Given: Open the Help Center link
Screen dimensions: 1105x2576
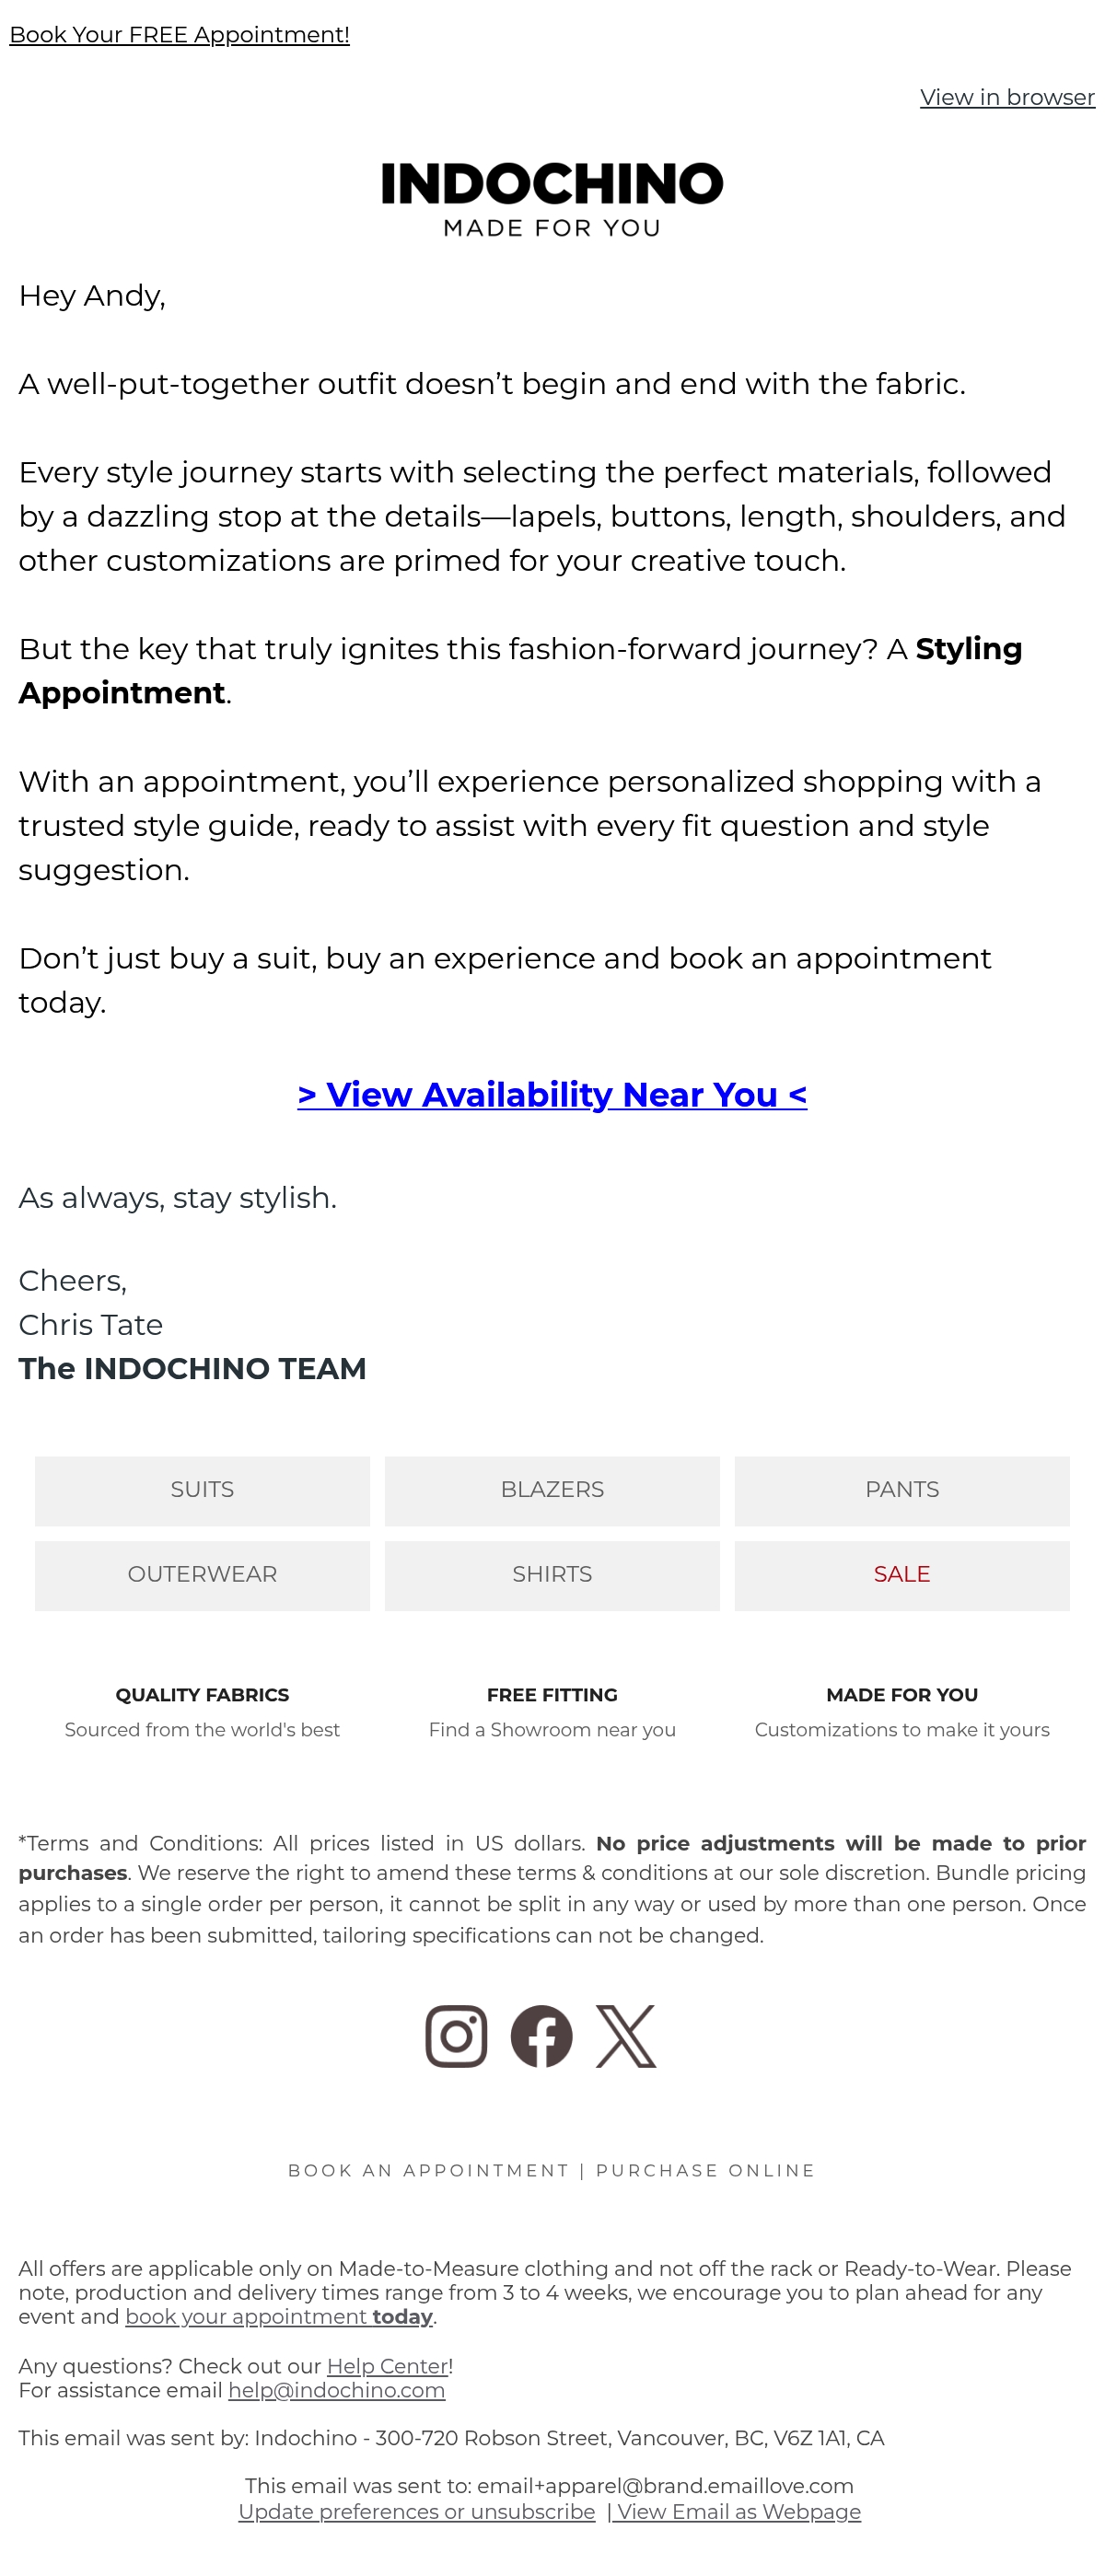Looking at the screenshot, I should [x=387, y=2366].
